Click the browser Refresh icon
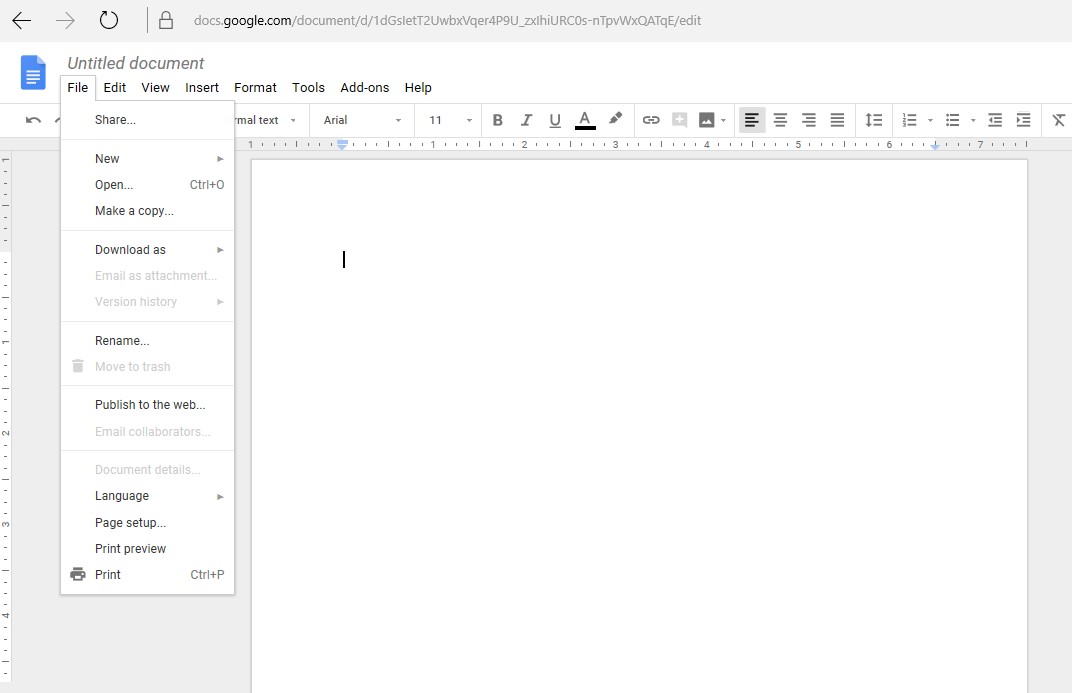1072x693 pixels. coord(109,20)
